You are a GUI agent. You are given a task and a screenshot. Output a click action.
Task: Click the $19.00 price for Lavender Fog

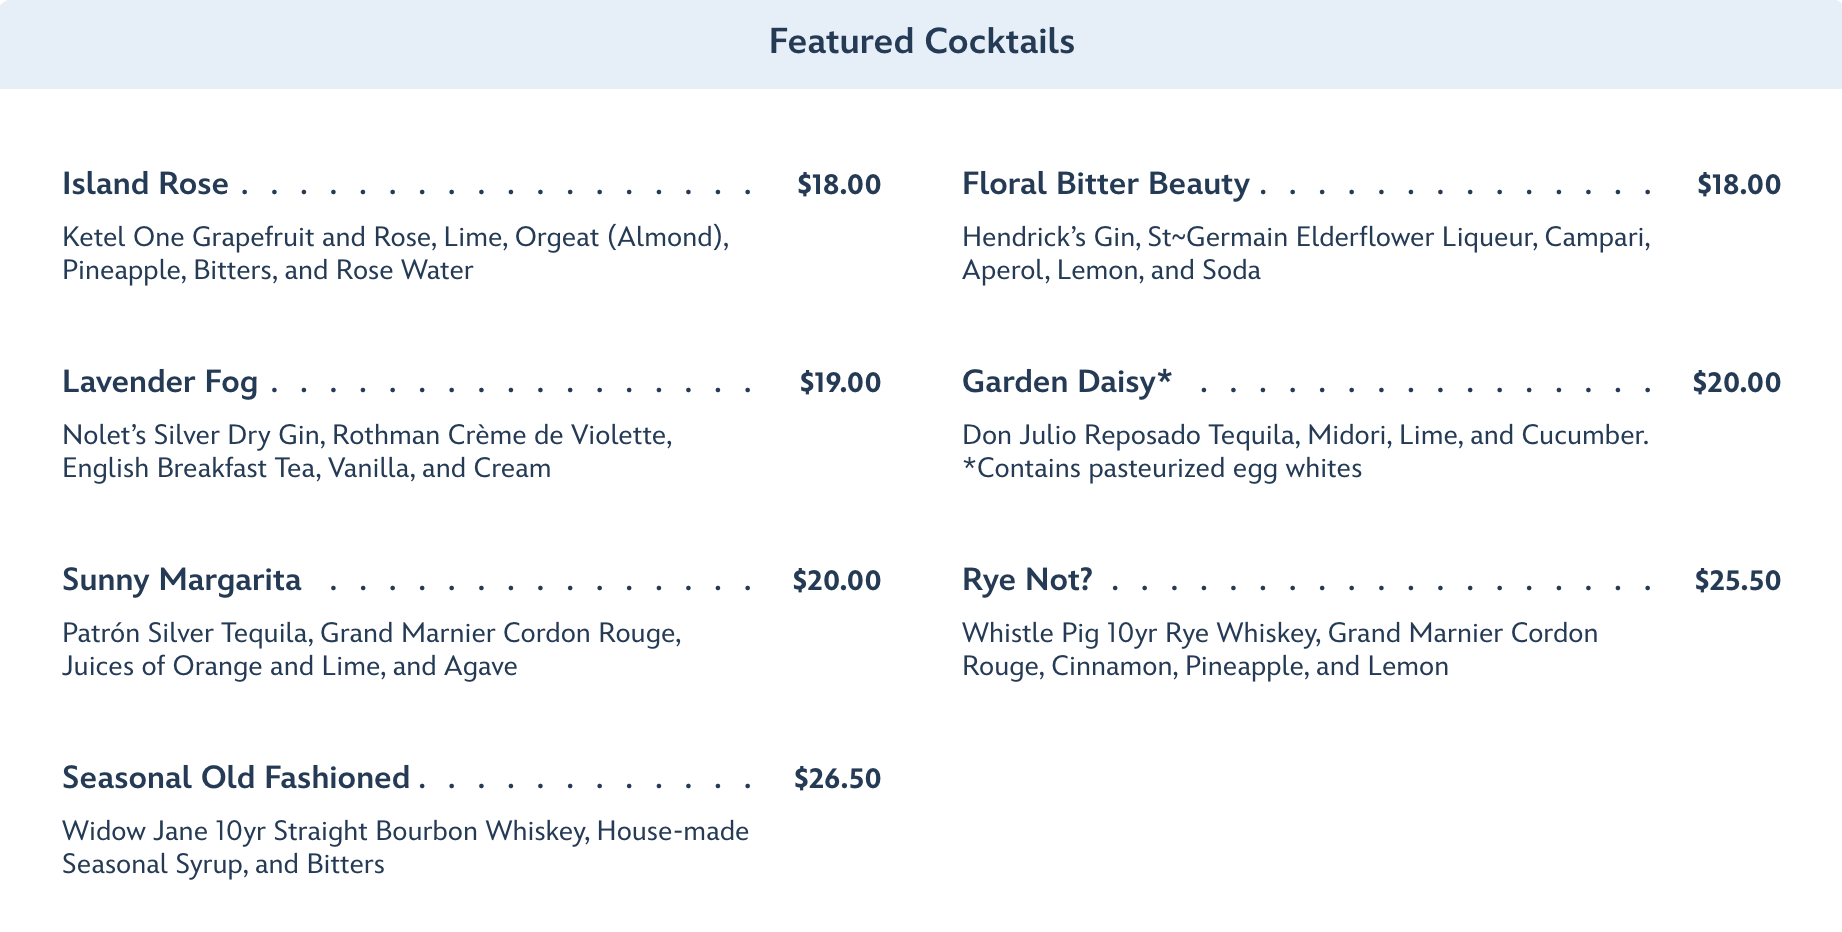point(839,383)
